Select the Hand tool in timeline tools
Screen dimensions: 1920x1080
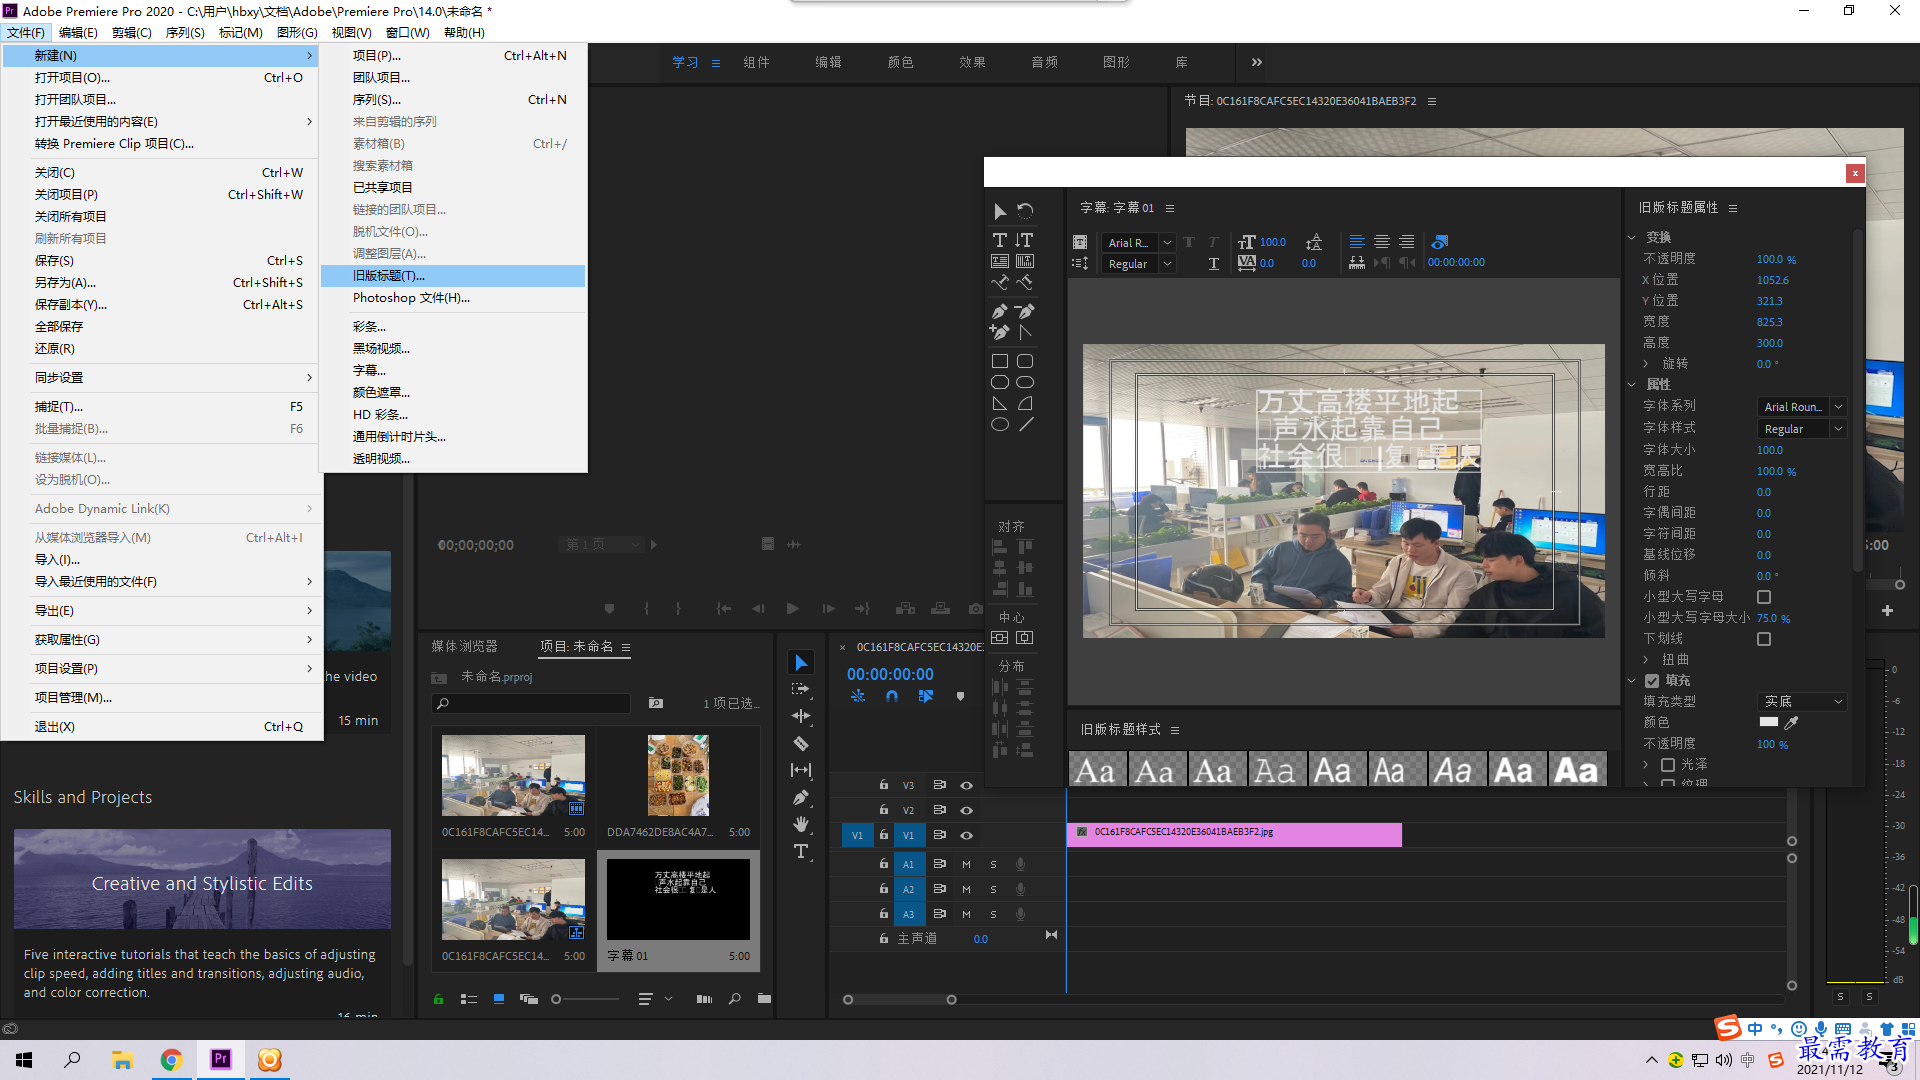[801, 824]
